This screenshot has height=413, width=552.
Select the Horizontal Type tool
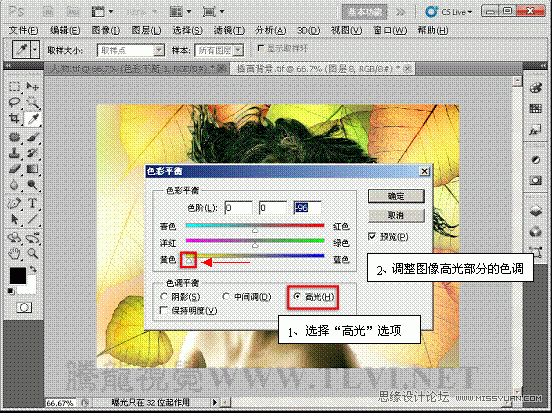(x=33, y=203)
